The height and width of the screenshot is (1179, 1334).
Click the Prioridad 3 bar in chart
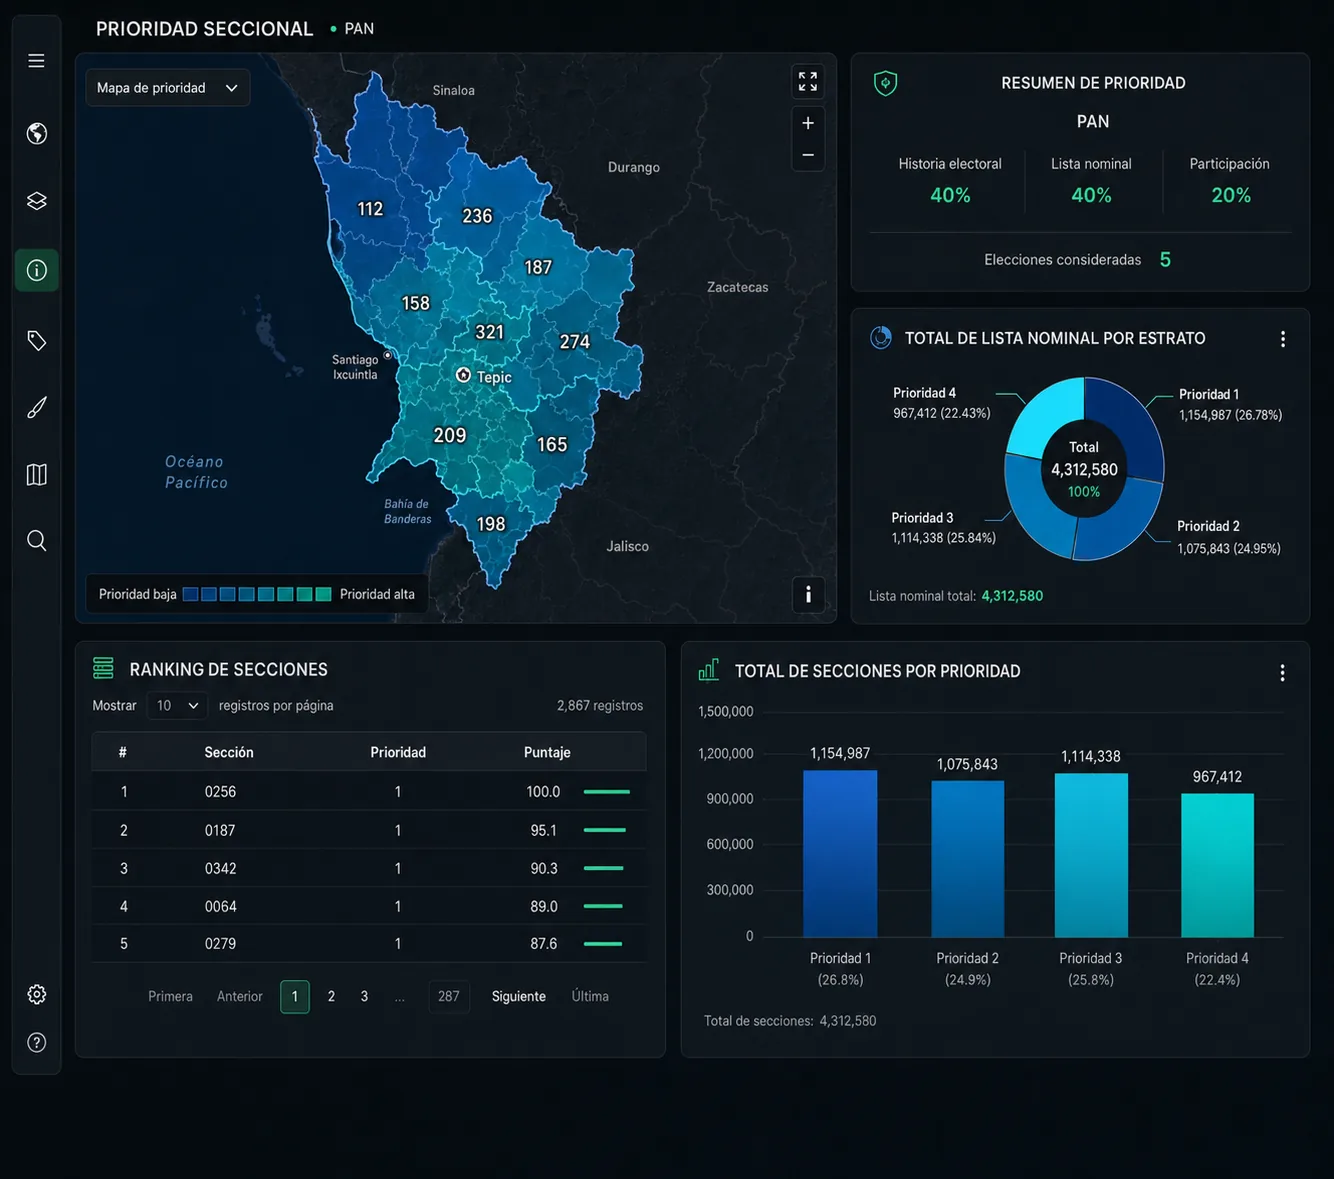click(1091, 855)
